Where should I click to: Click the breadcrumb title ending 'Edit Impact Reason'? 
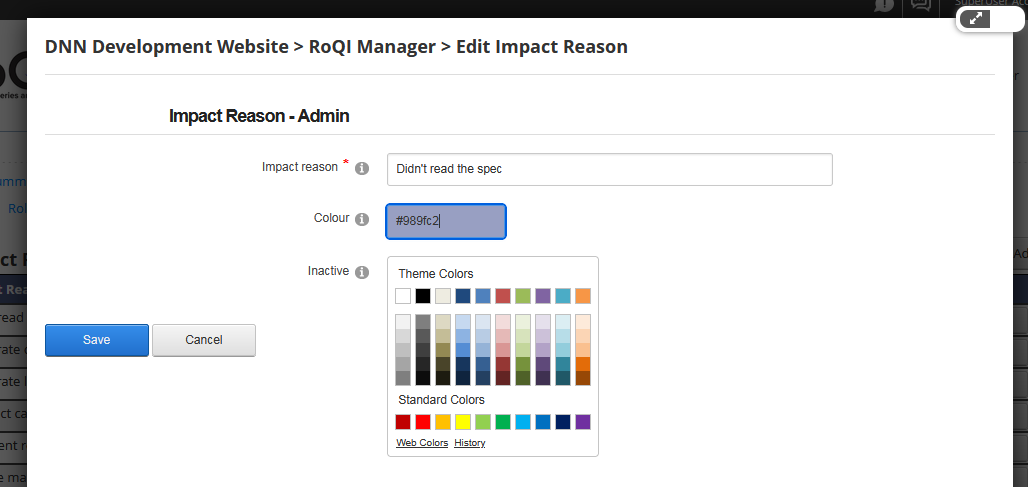[336, 47]
